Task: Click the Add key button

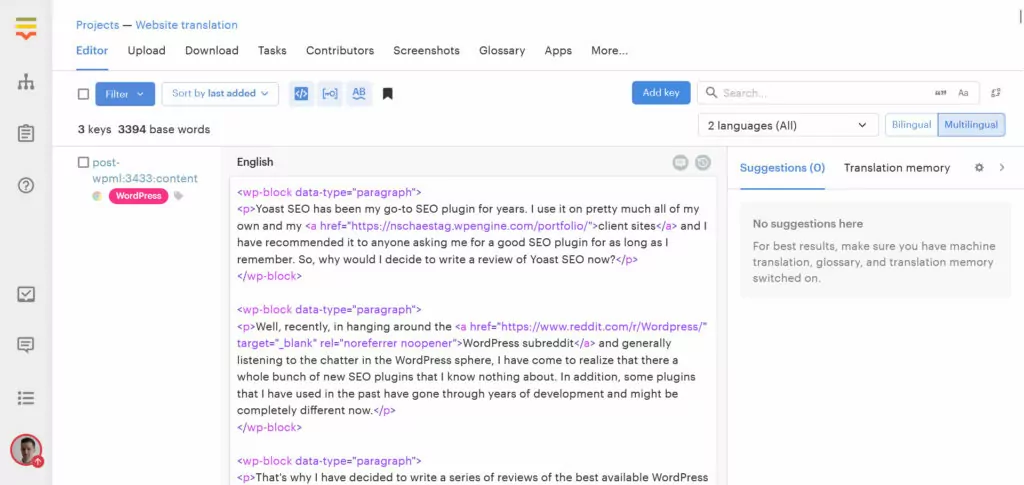Action: [x=661, y=93]
